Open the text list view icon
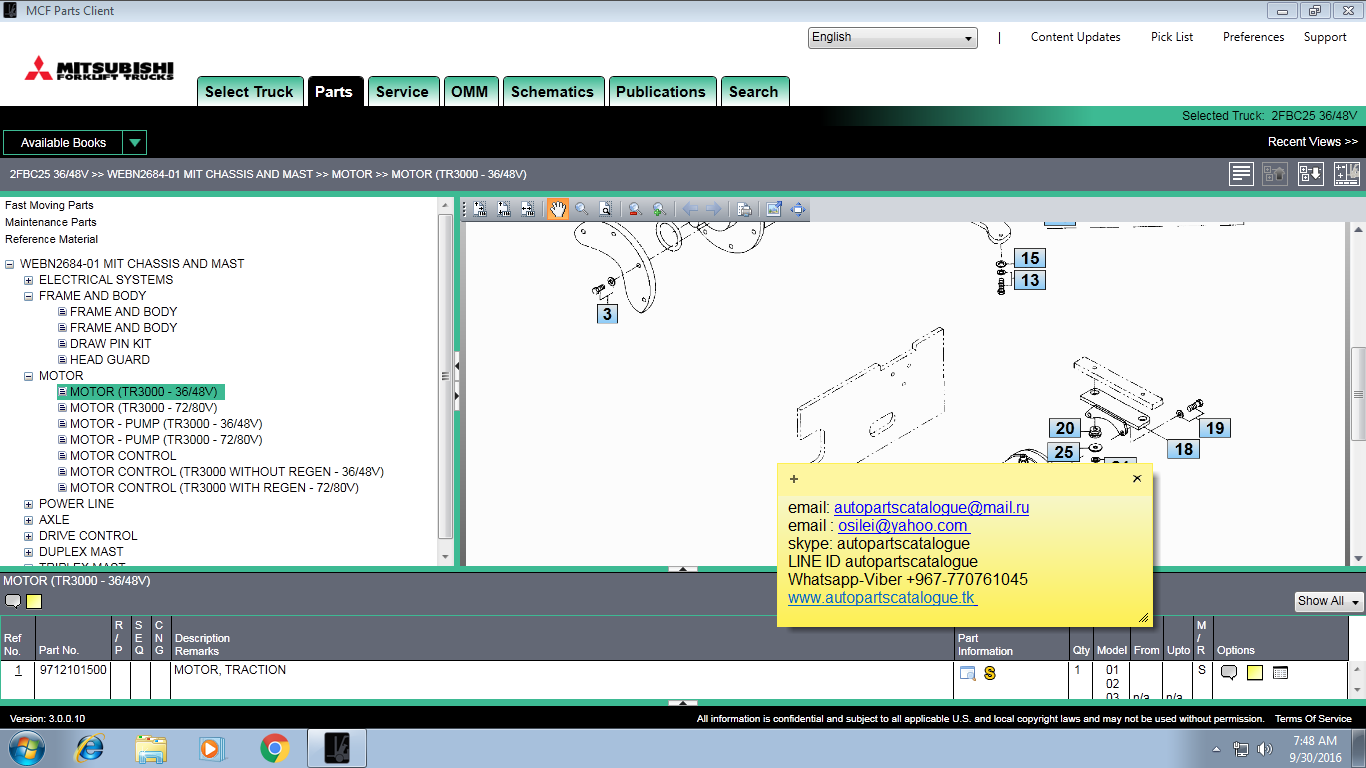This screenshot has height=768, width=1366. [x=1241, y=174]
